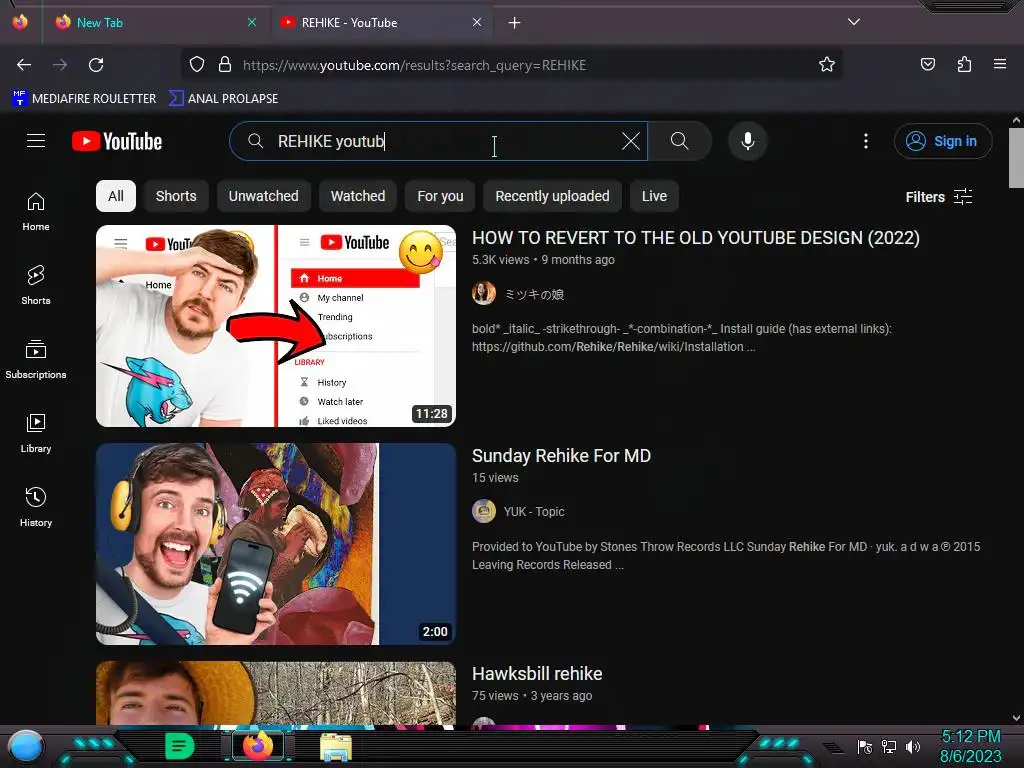This screenshot has width=1024, height=768.
Task: Open the YouTube hamburger guide menu
Action: pos(36,140)
